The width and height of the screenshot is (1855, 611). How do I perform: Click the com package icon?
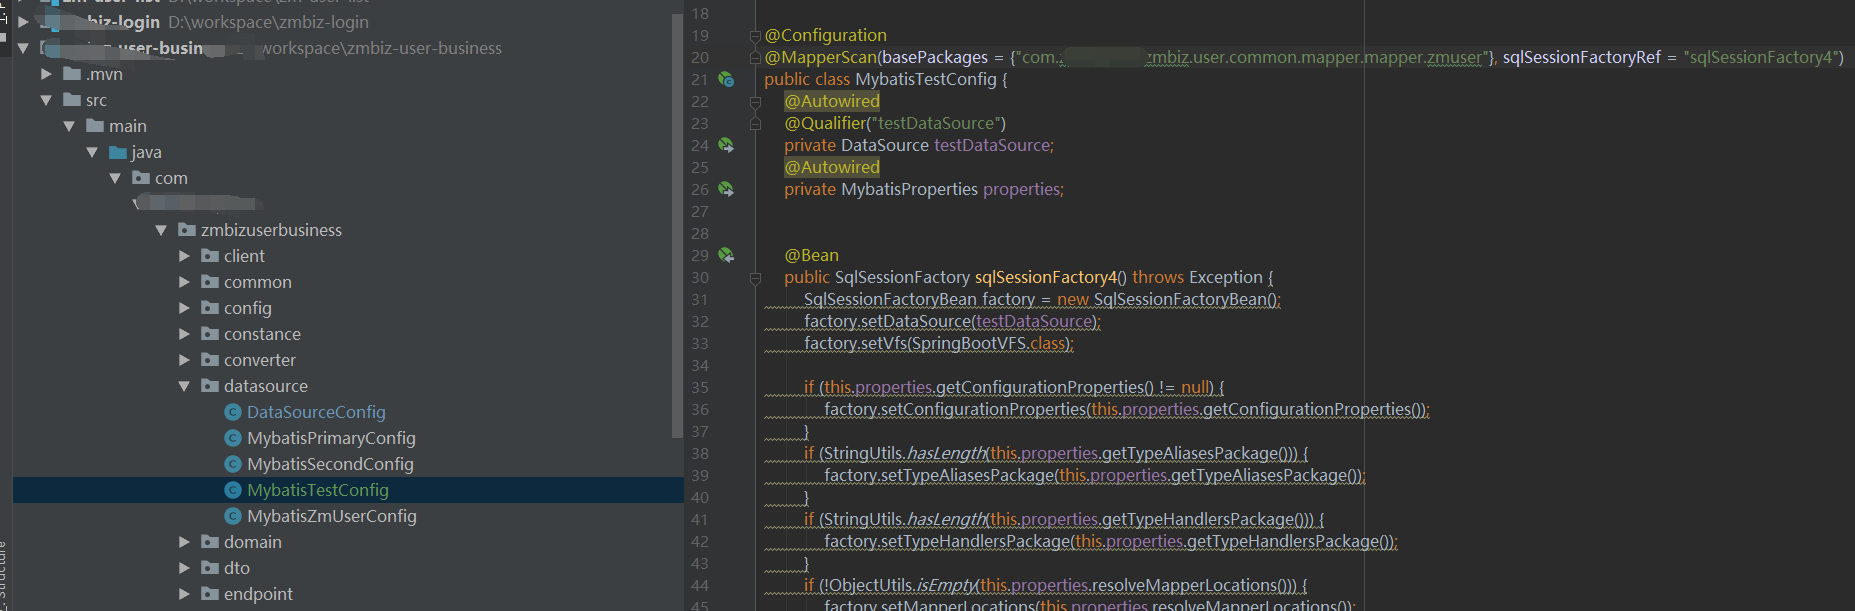coord(141,178)
